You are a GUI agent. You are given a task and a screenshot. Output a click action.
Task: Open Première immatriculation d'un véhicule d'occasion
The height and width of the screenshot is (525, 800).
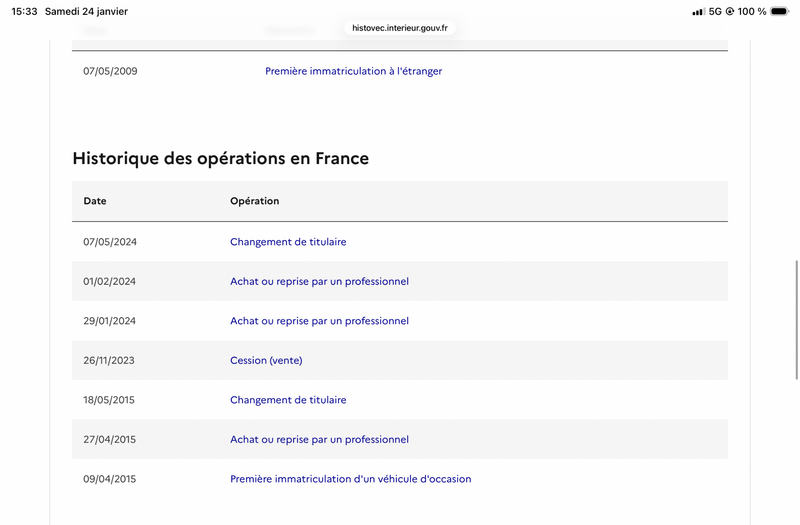pyautogui.click(x=350, y=479)
